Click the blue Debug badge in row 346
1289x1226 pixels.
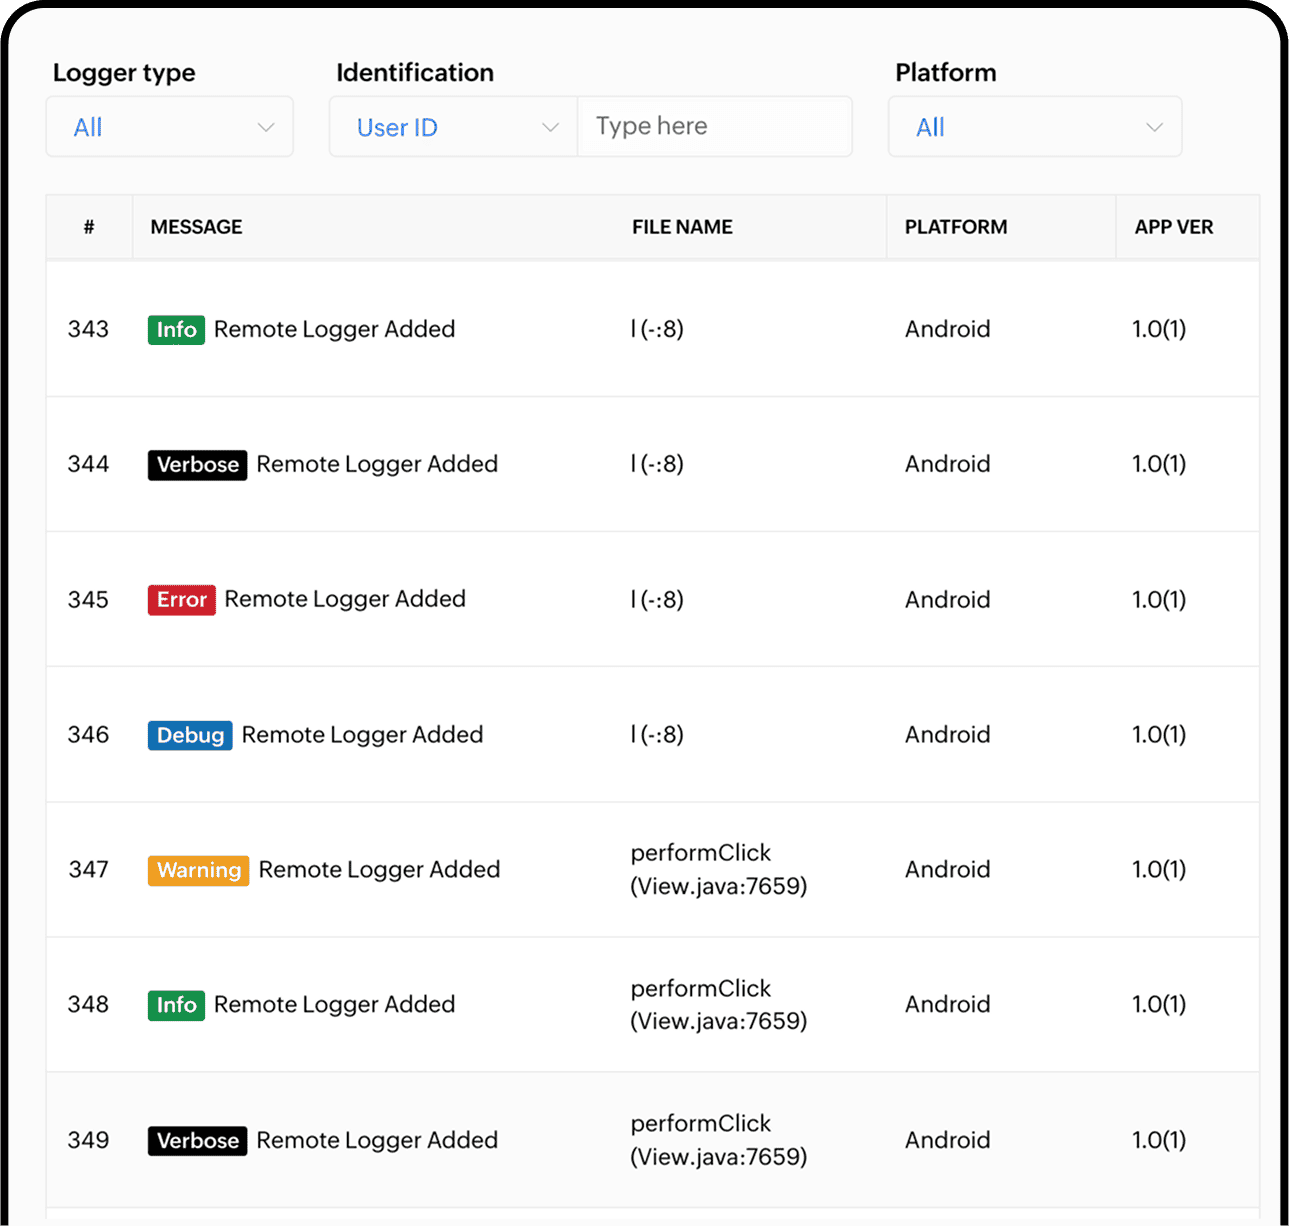190,735
